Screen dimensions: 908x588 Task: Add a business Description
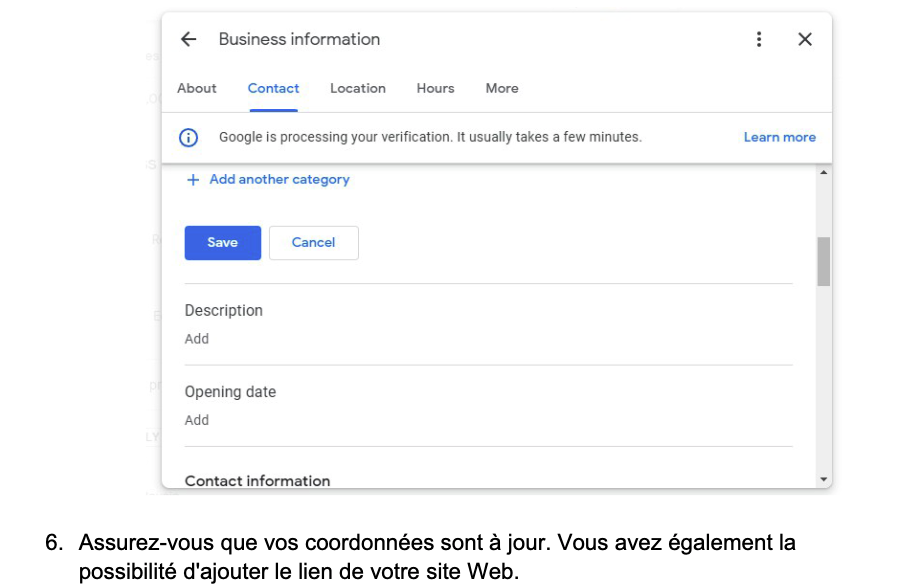click(197, 339)
